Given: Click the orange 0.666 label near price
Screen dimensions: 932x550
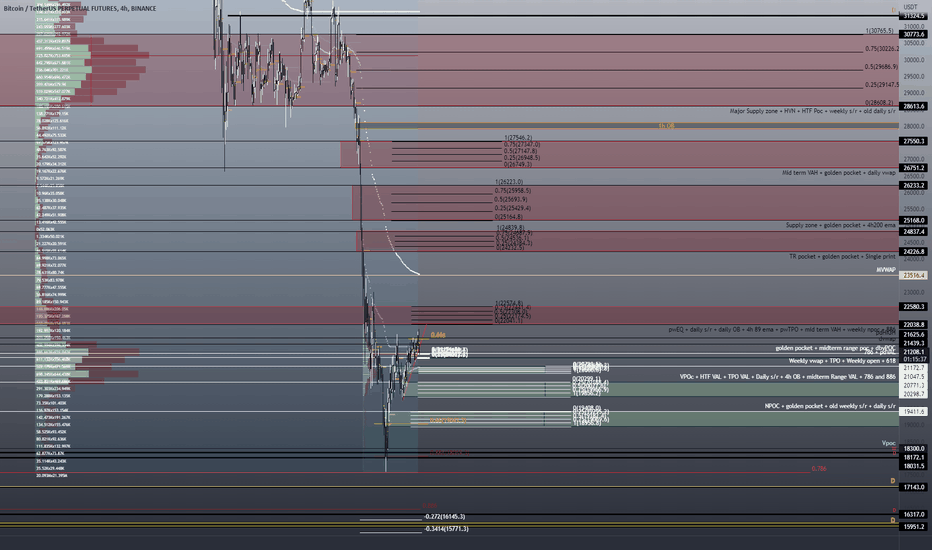Looking at the screenshot, I should pyautogui.click(x=438, y=335).
